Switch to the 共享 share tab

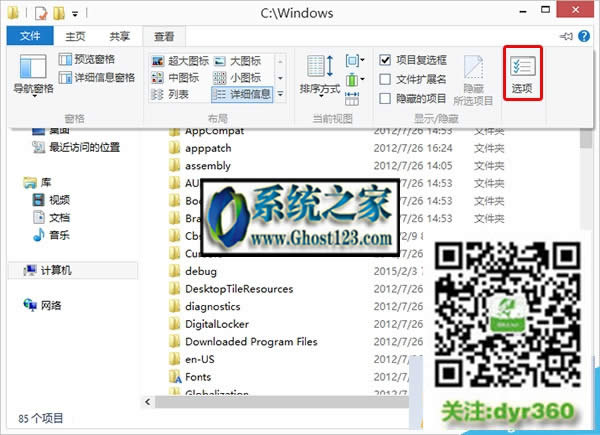pos(119,36)
